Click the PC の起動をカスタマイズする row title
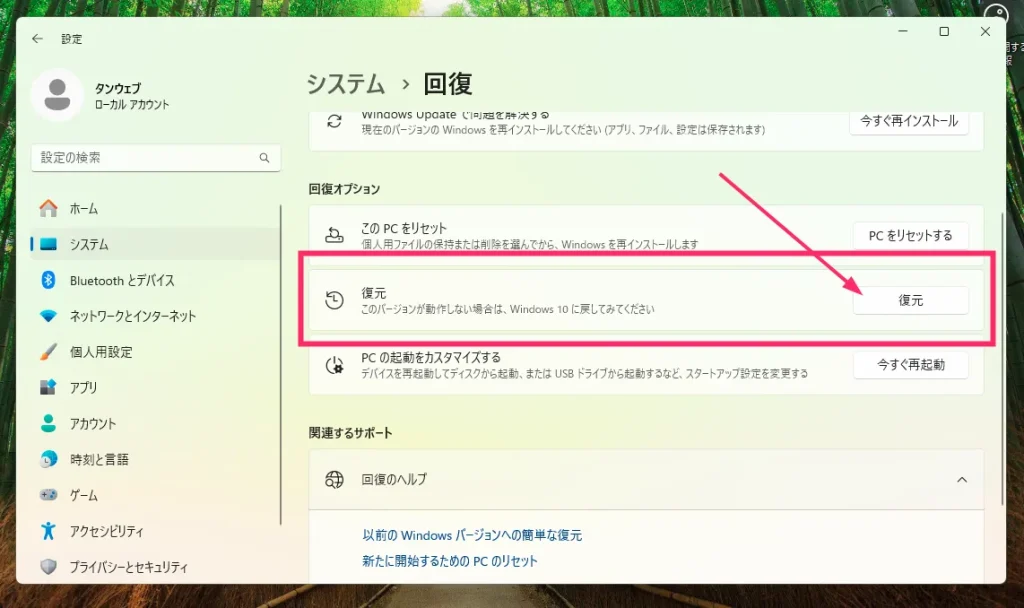1024x608 pixels. (431, 358)
